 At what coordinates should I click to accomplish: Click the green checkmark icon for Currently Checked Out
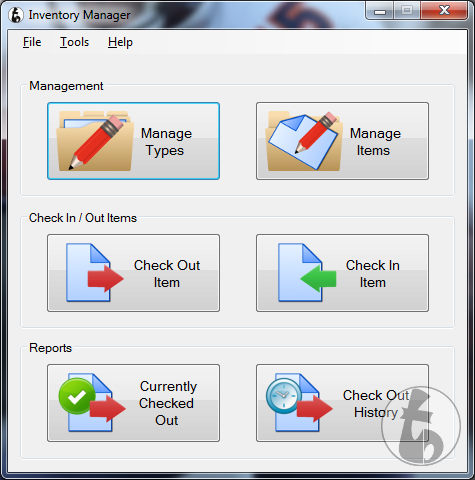(x=77, y=396)
